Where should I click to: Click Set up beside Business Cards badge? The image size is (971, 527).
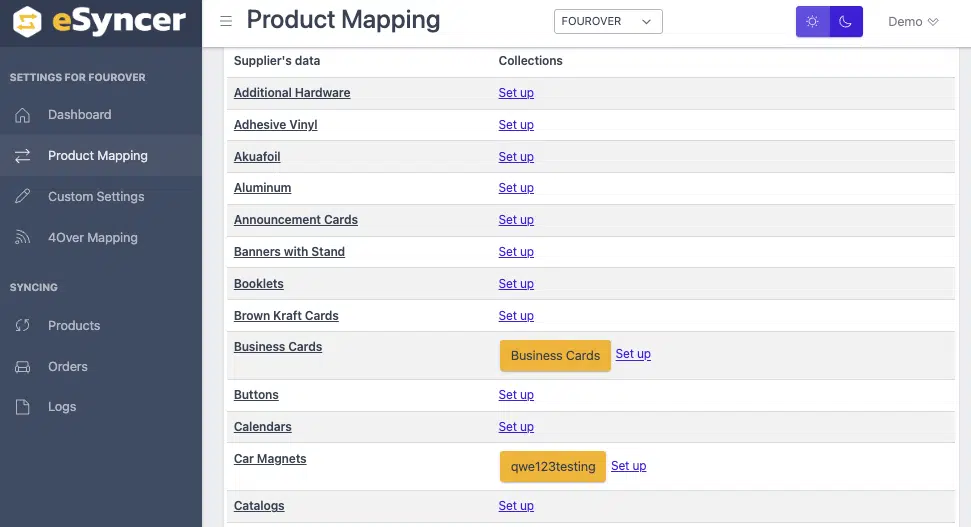[633, 354]
